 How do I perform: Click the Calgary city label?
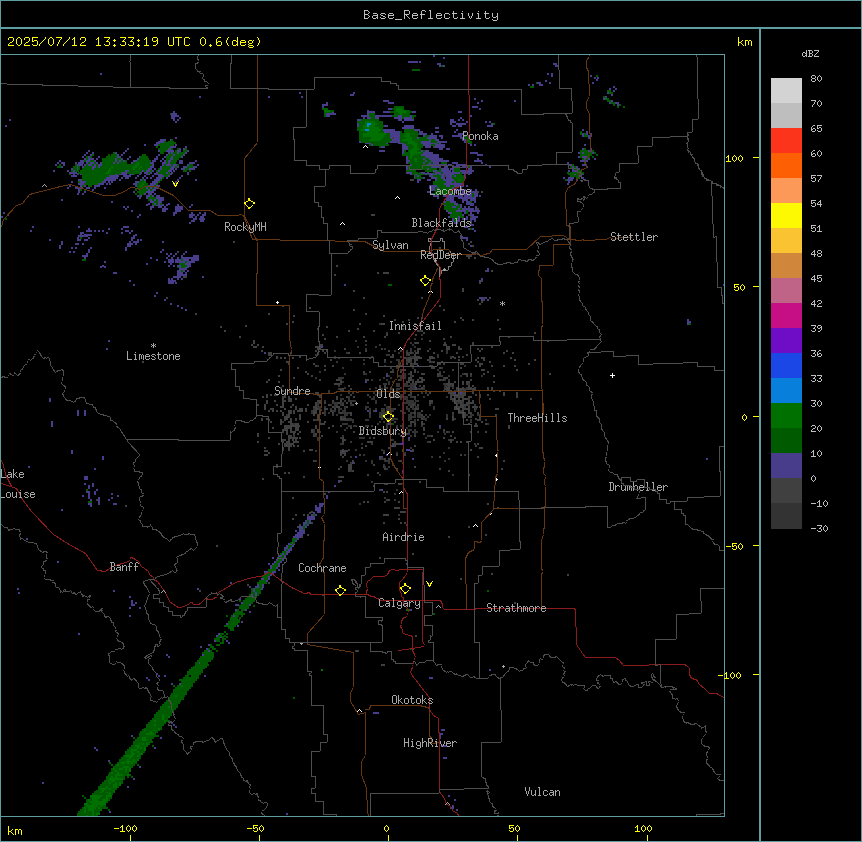(x=399, y=603)
